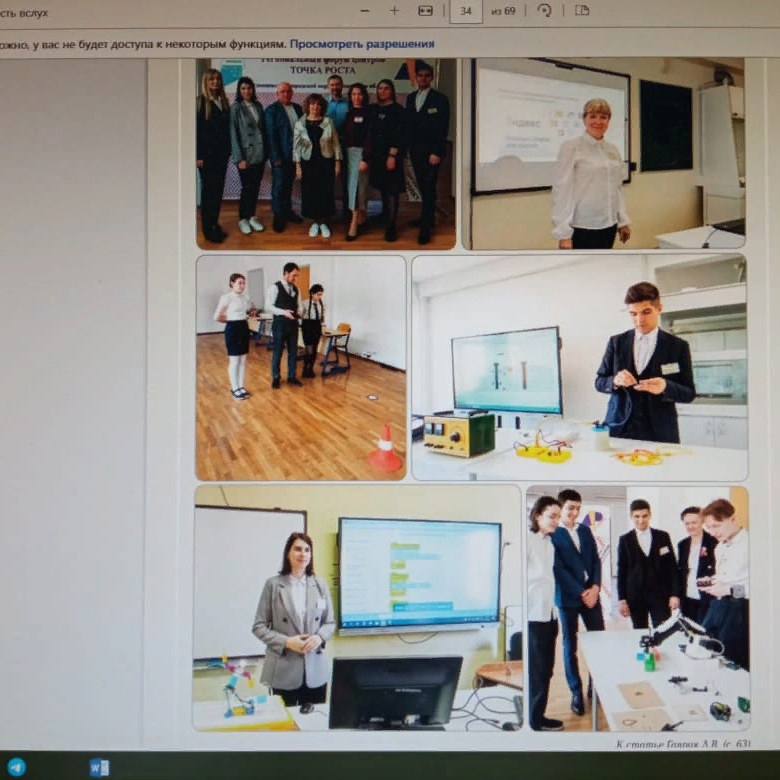This screenshot has height=780, width=780.
Task: Select the photo of students with robotic arm
Action: (637, 608)
